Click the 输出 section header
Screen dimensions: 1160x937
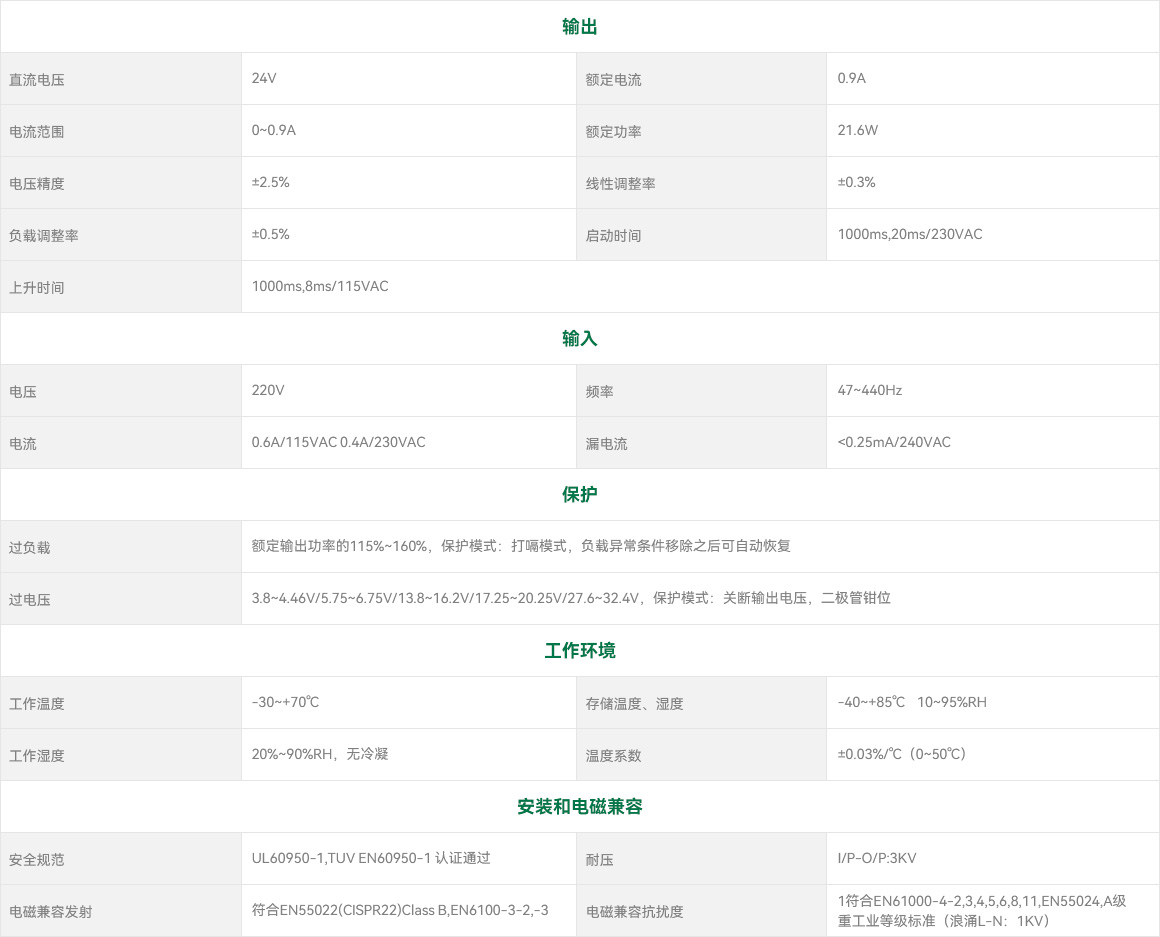tap(579, 27)
